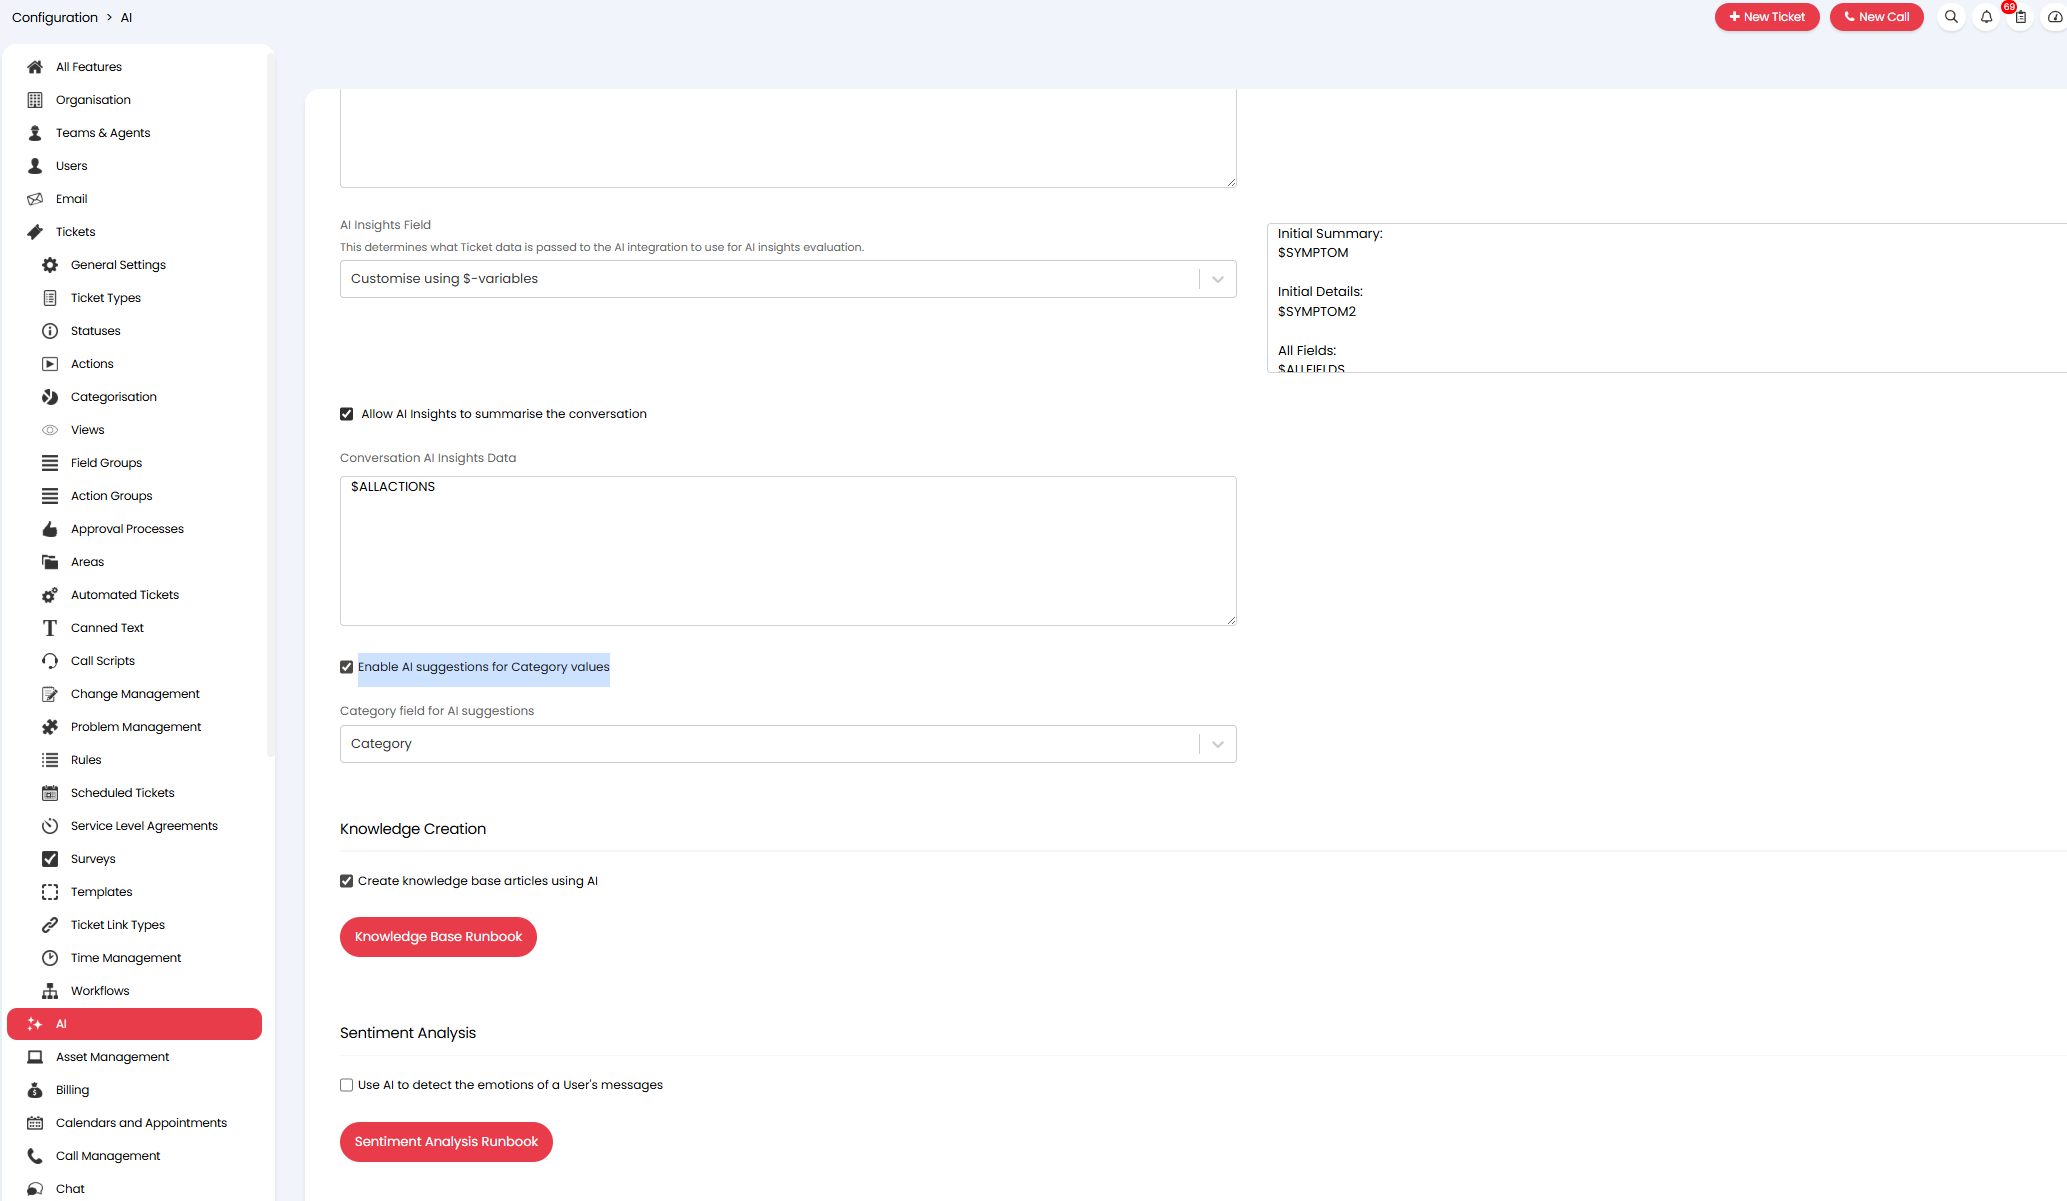Viewport: 2067px width, 1201px height.
Task: Click the Ticket Link Types chain icon
Action: tap(50, 925)
